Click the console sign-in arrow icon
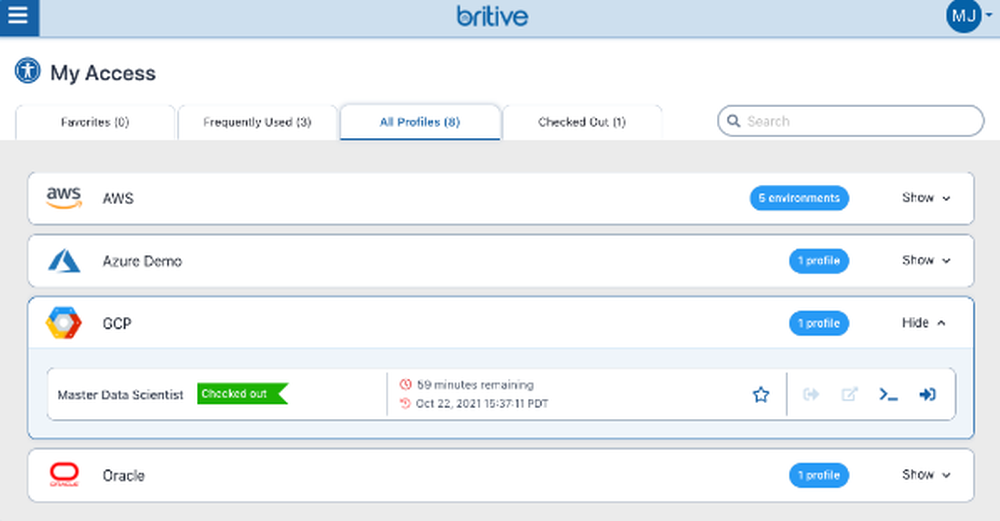The height and width of the screenshot is (521, 1000). pos(927,394)
